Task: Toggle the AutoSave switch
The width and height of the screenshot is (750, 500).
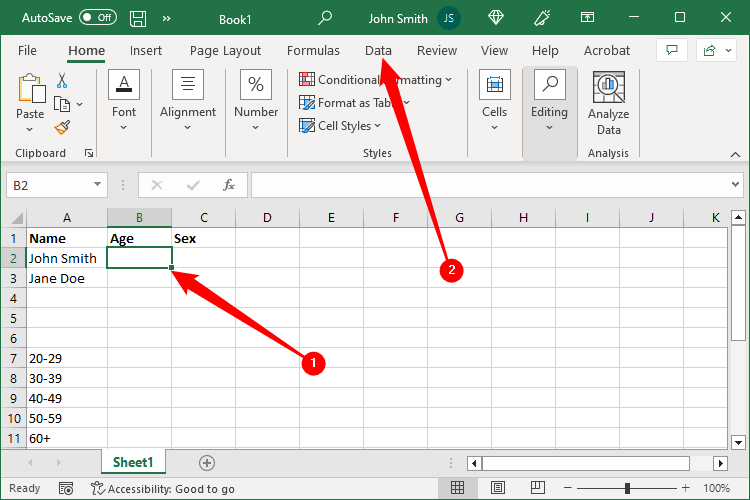Action: (98, 18)
